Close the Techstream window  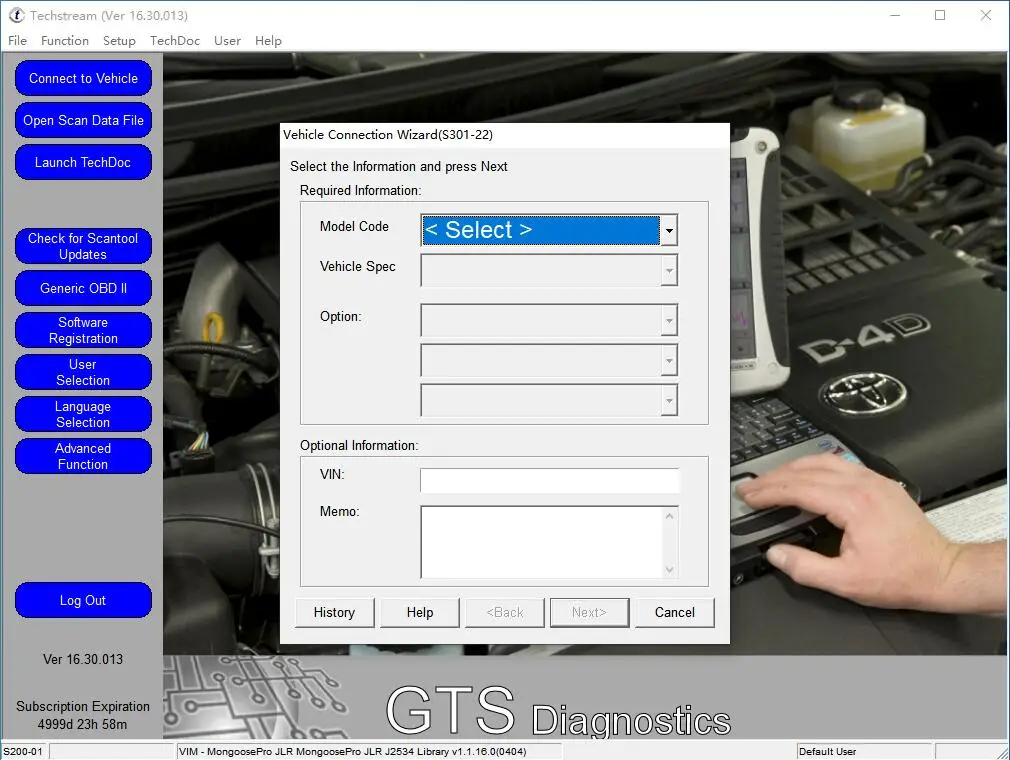pyautogui.click(x=986, y=15)
